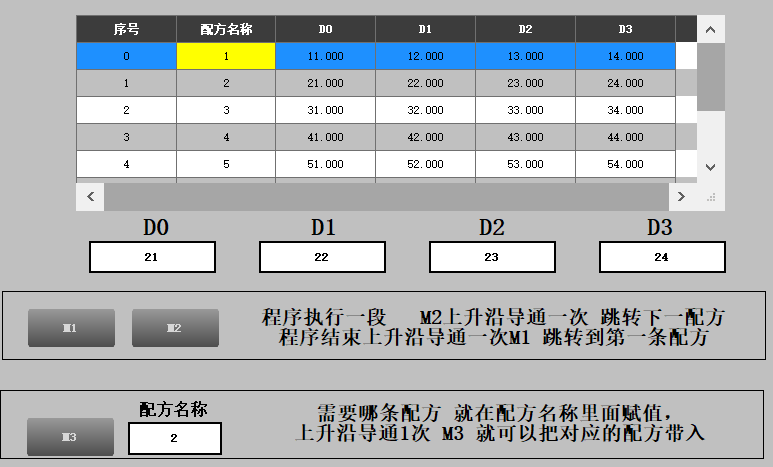
Task: Click the table's scroll down arrow
Action: coord(710,167)
